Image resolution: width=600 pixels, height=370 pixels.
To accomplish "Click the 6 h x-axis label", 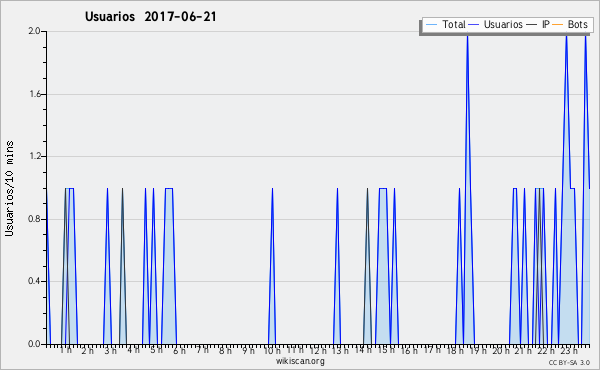I will coord(179,350).
